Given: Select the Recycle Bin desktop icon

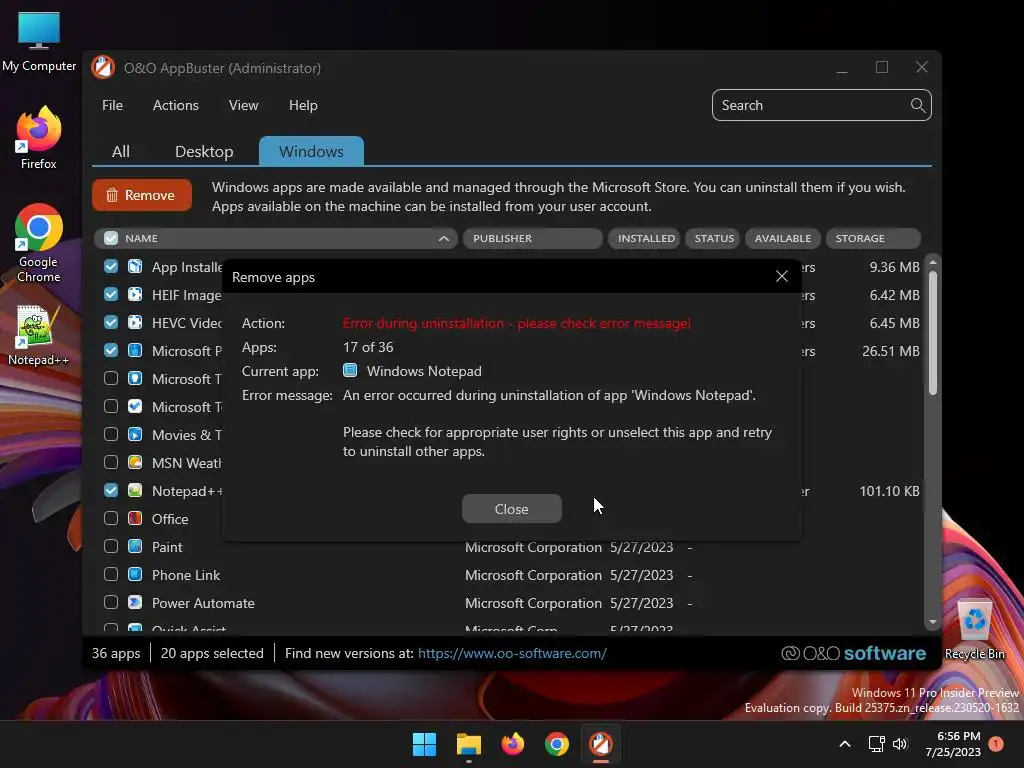Looking at the screenshot, I should click(x=974, y=630).
